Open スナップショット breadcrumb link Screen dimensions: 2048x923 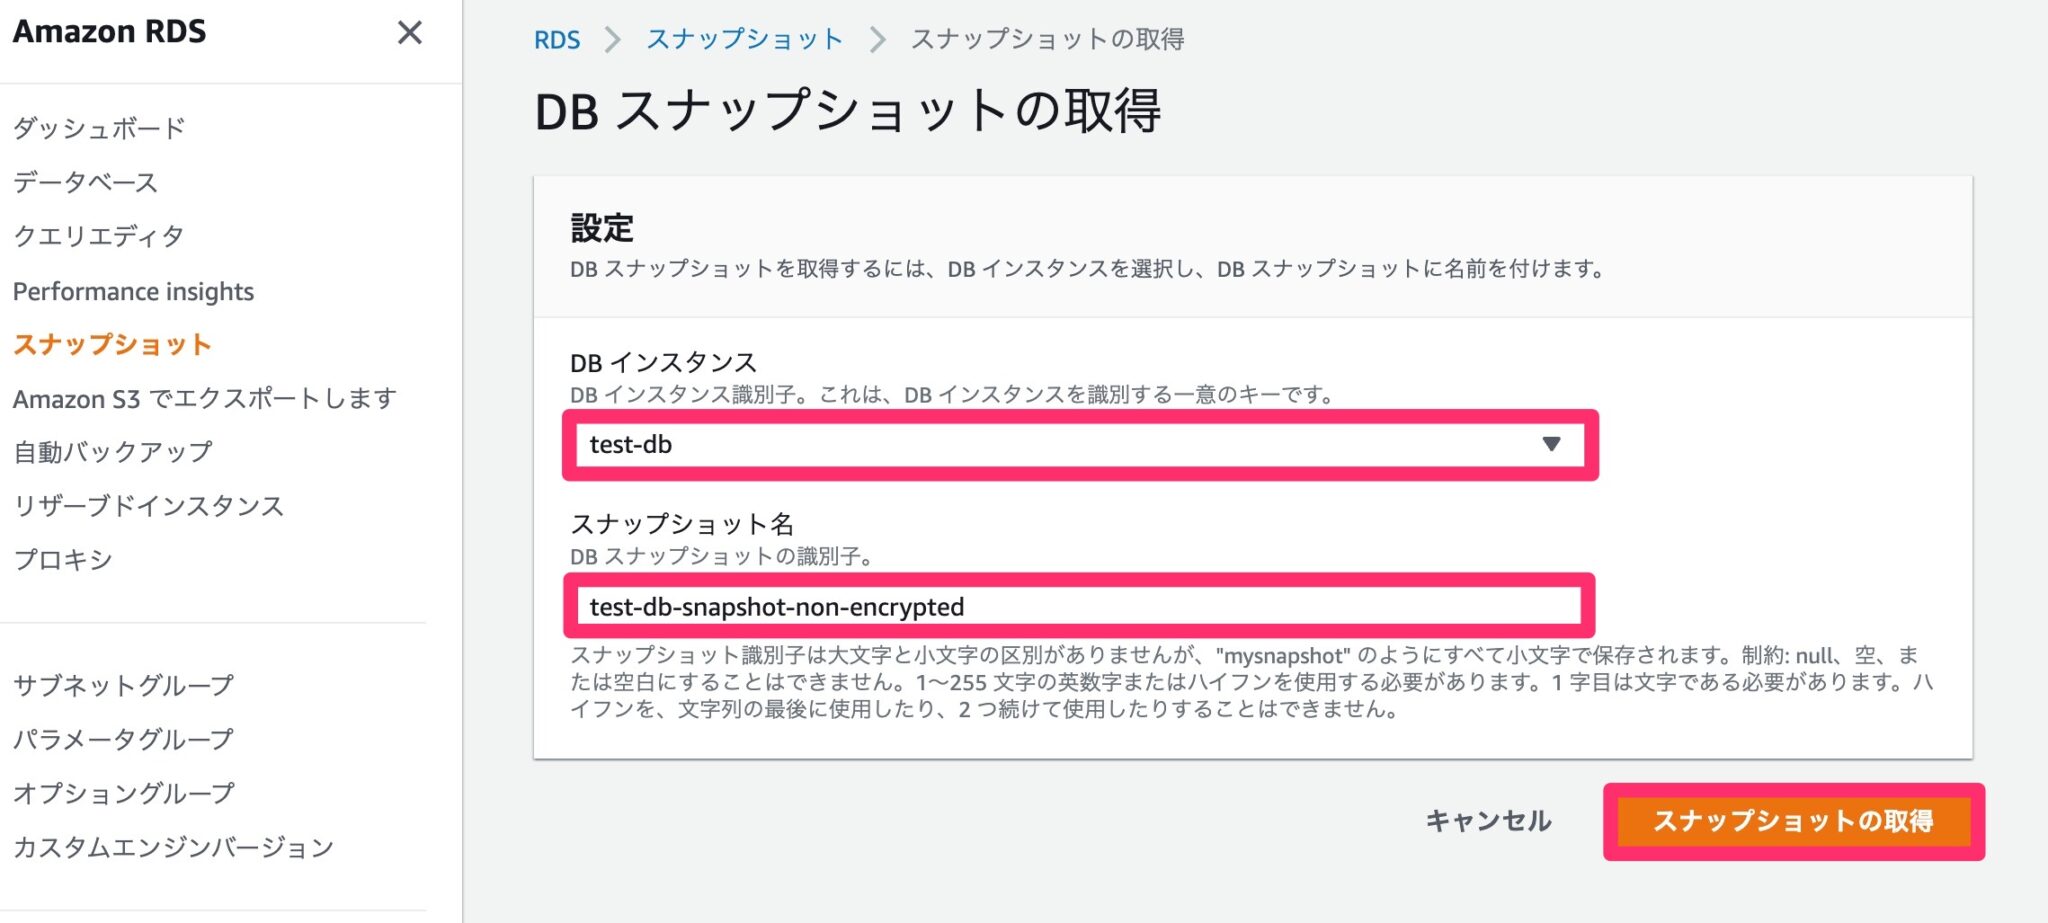pos(744,40)
